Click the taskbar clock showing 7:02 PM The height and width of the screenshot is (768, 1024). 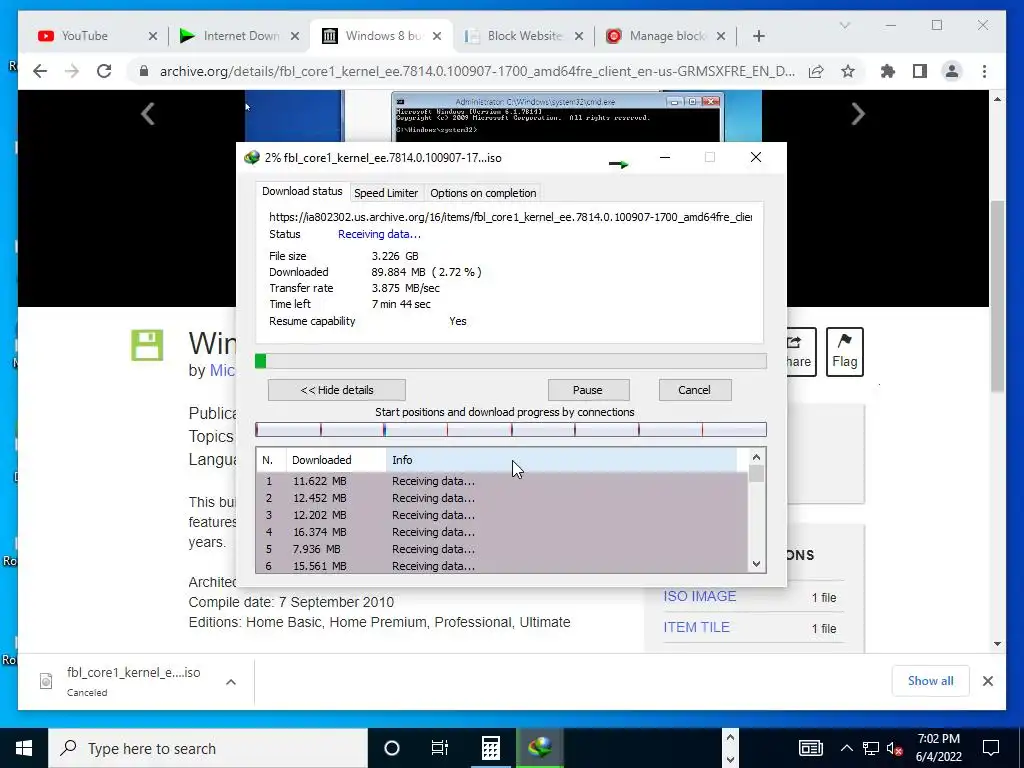tap(938, 748)
